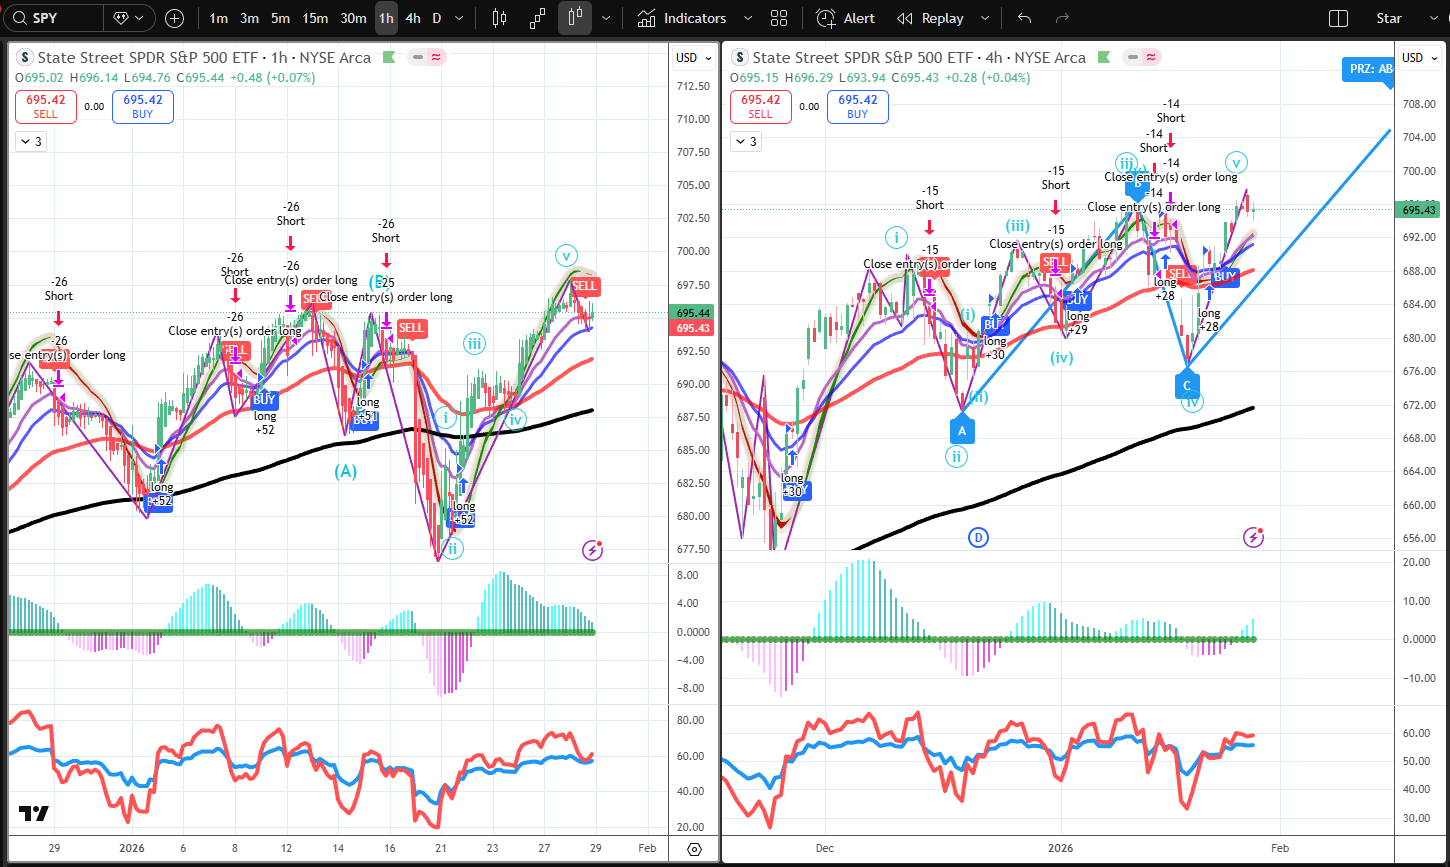This screenshot has height=867, width=1450.
Task: Select the highlighted hollow candles style icon
Action: pos(575,18)
